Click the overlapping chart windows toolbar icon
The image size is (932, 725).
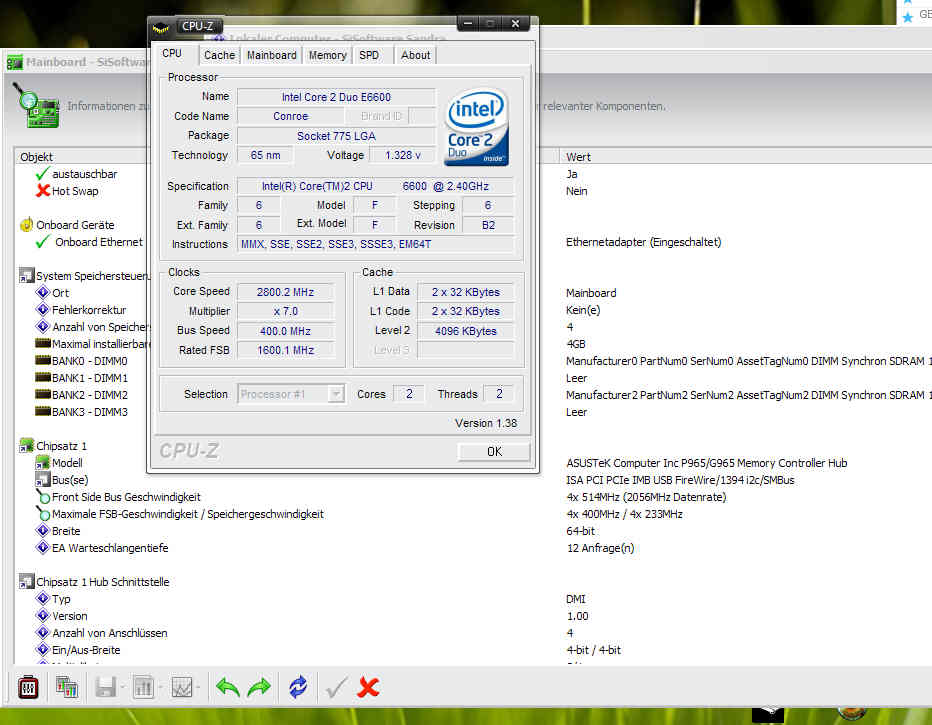[x=67, y=688]
